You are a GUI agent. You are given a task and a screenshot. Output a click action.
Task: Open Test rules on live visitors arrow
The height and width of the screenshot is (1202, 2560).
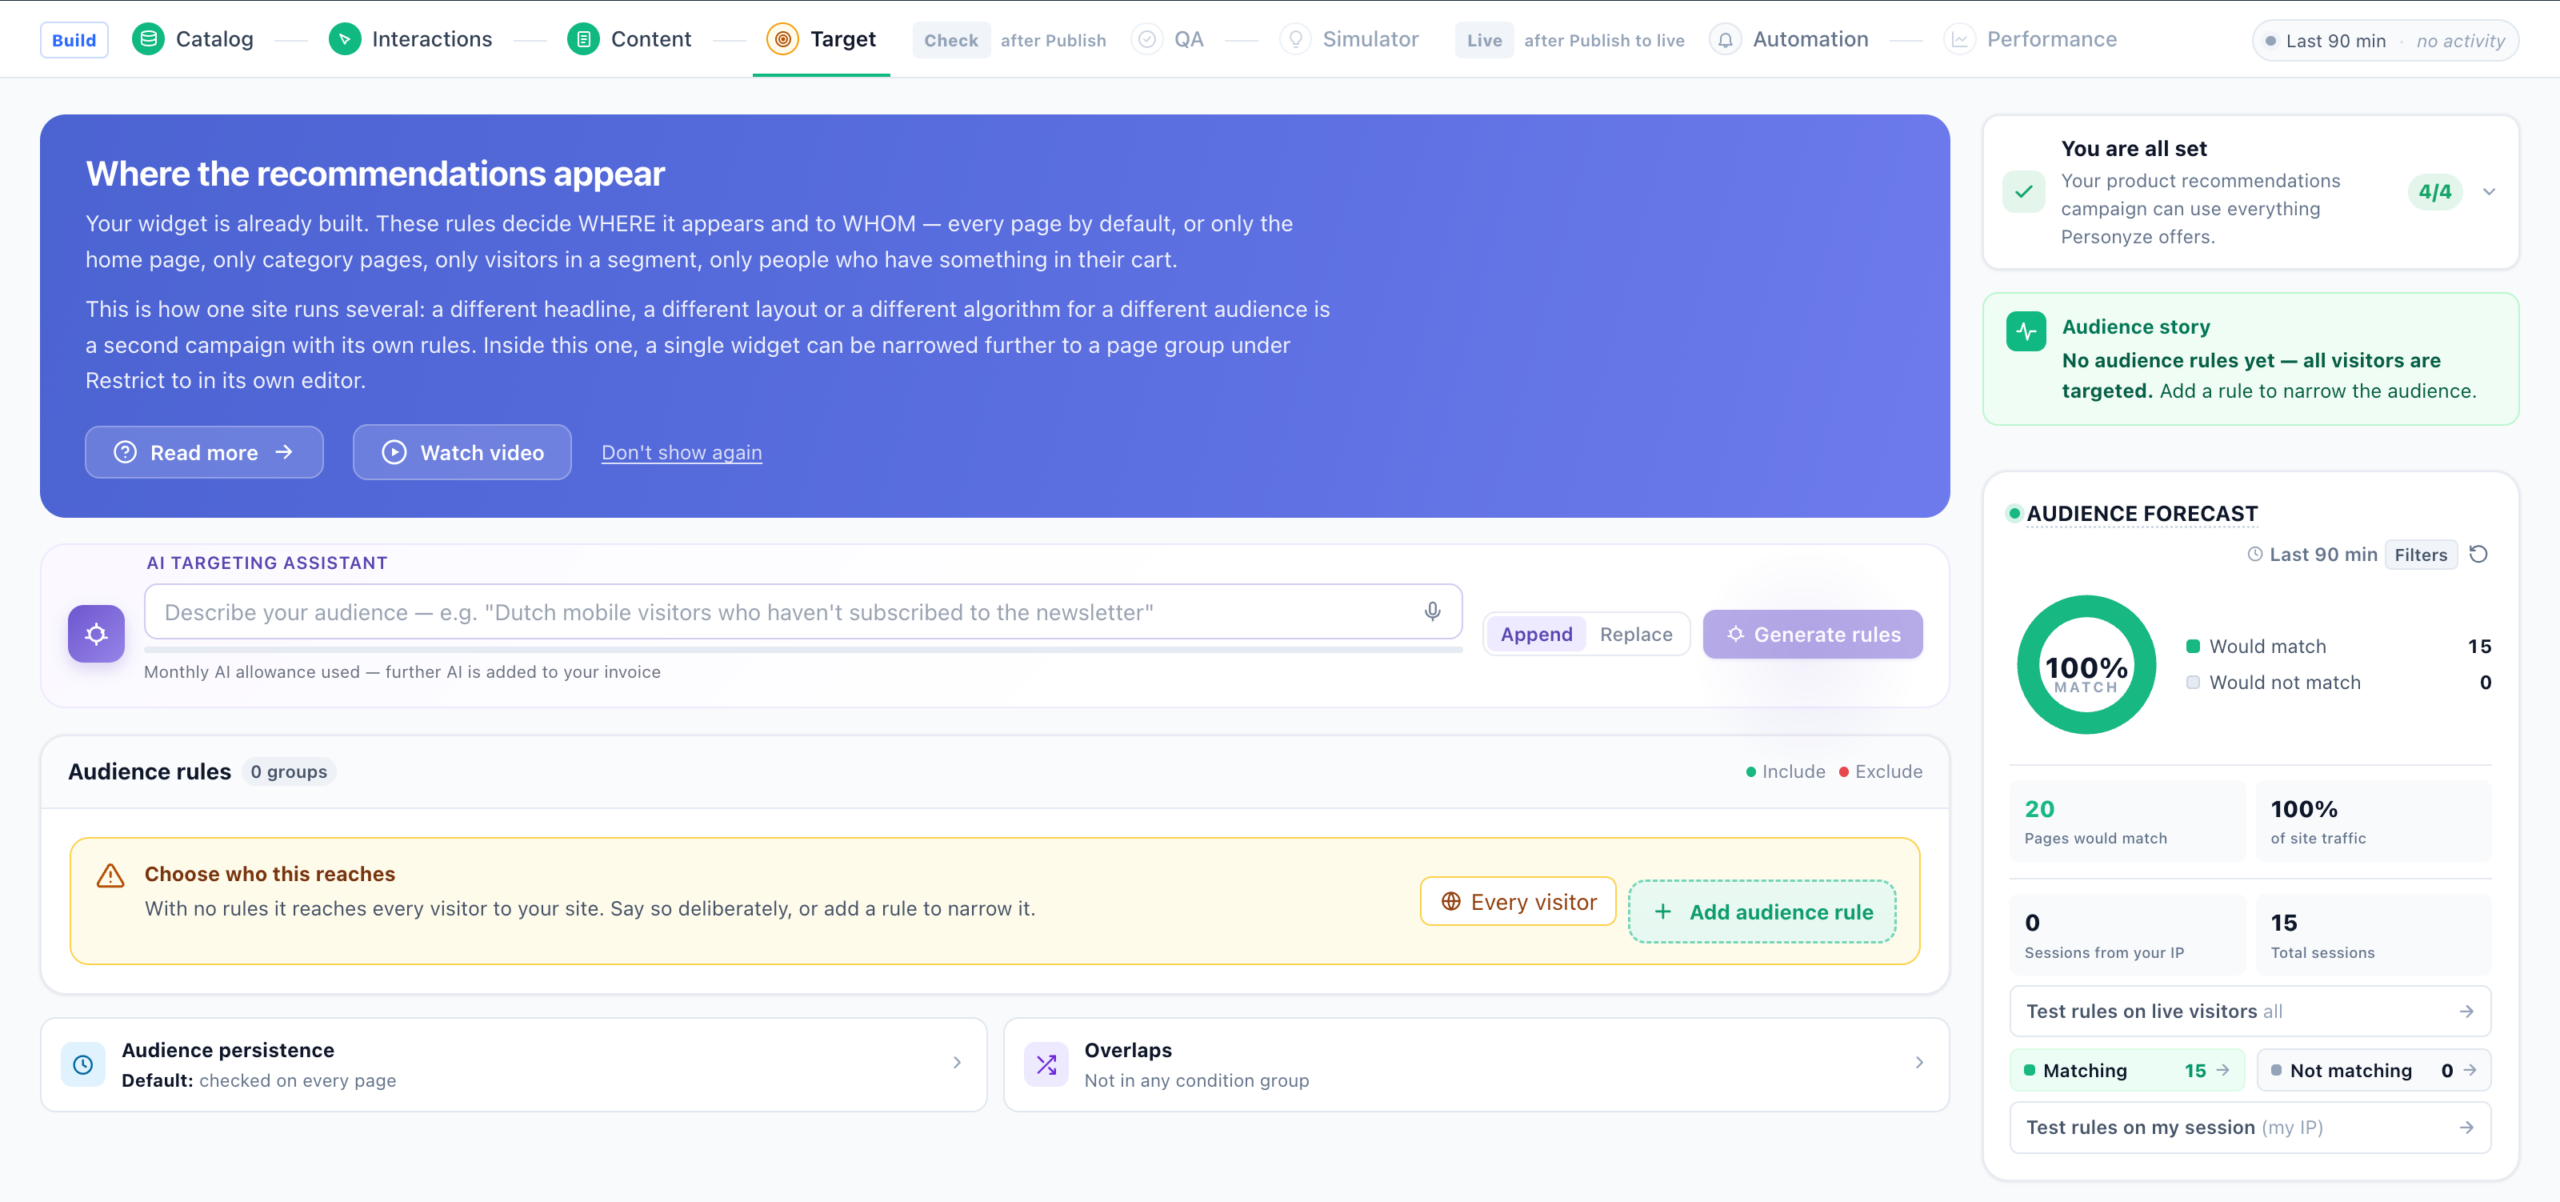click(2466, 1012)
